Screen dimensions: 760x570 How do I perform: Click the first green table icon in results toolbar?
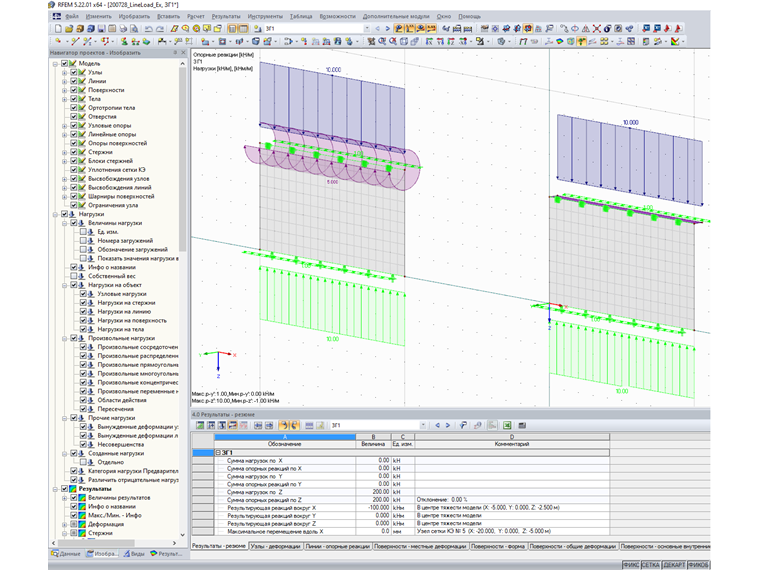pyautogui.click(x=200, y=425)
